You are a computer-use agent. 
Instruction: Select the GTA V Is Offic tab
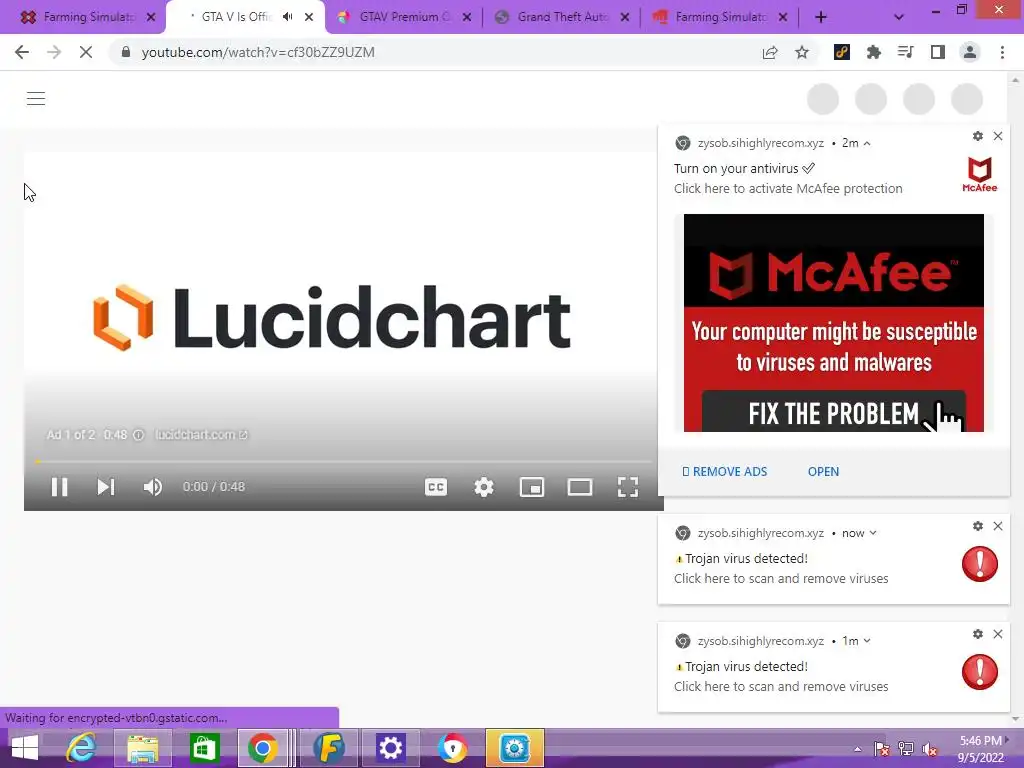235,17
